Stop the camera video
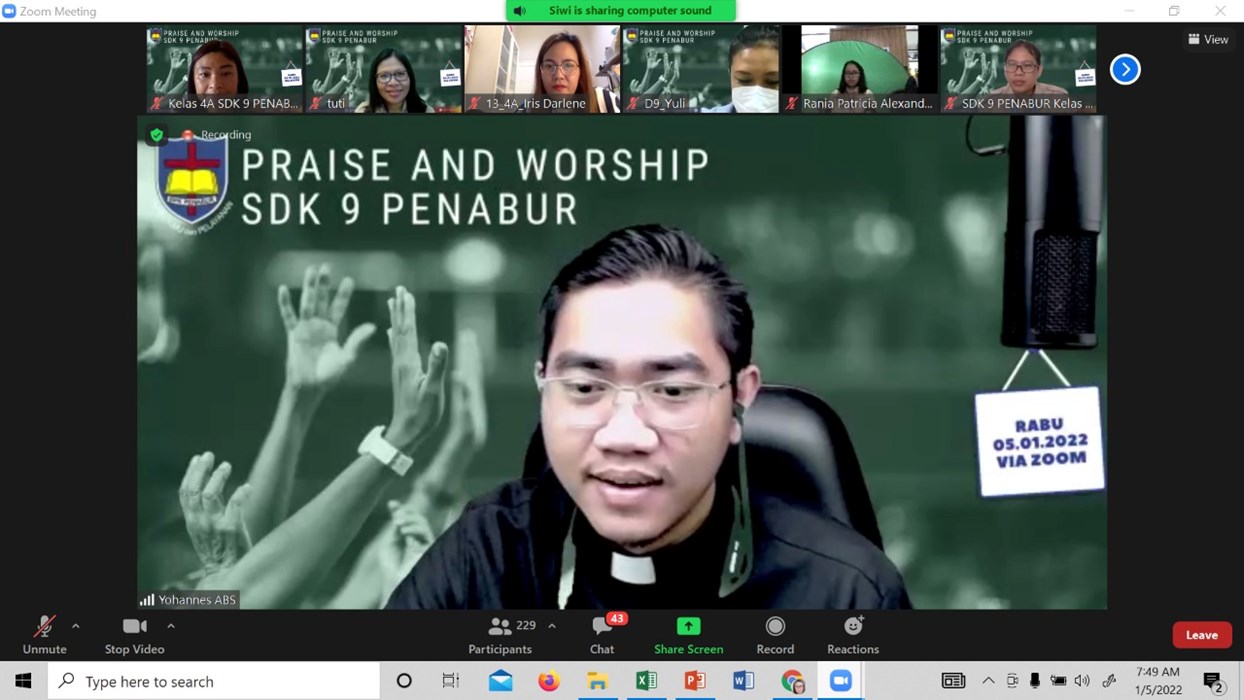Viewport: 1244px width, 700px height. pyautogui.click(x=134, y=636)
